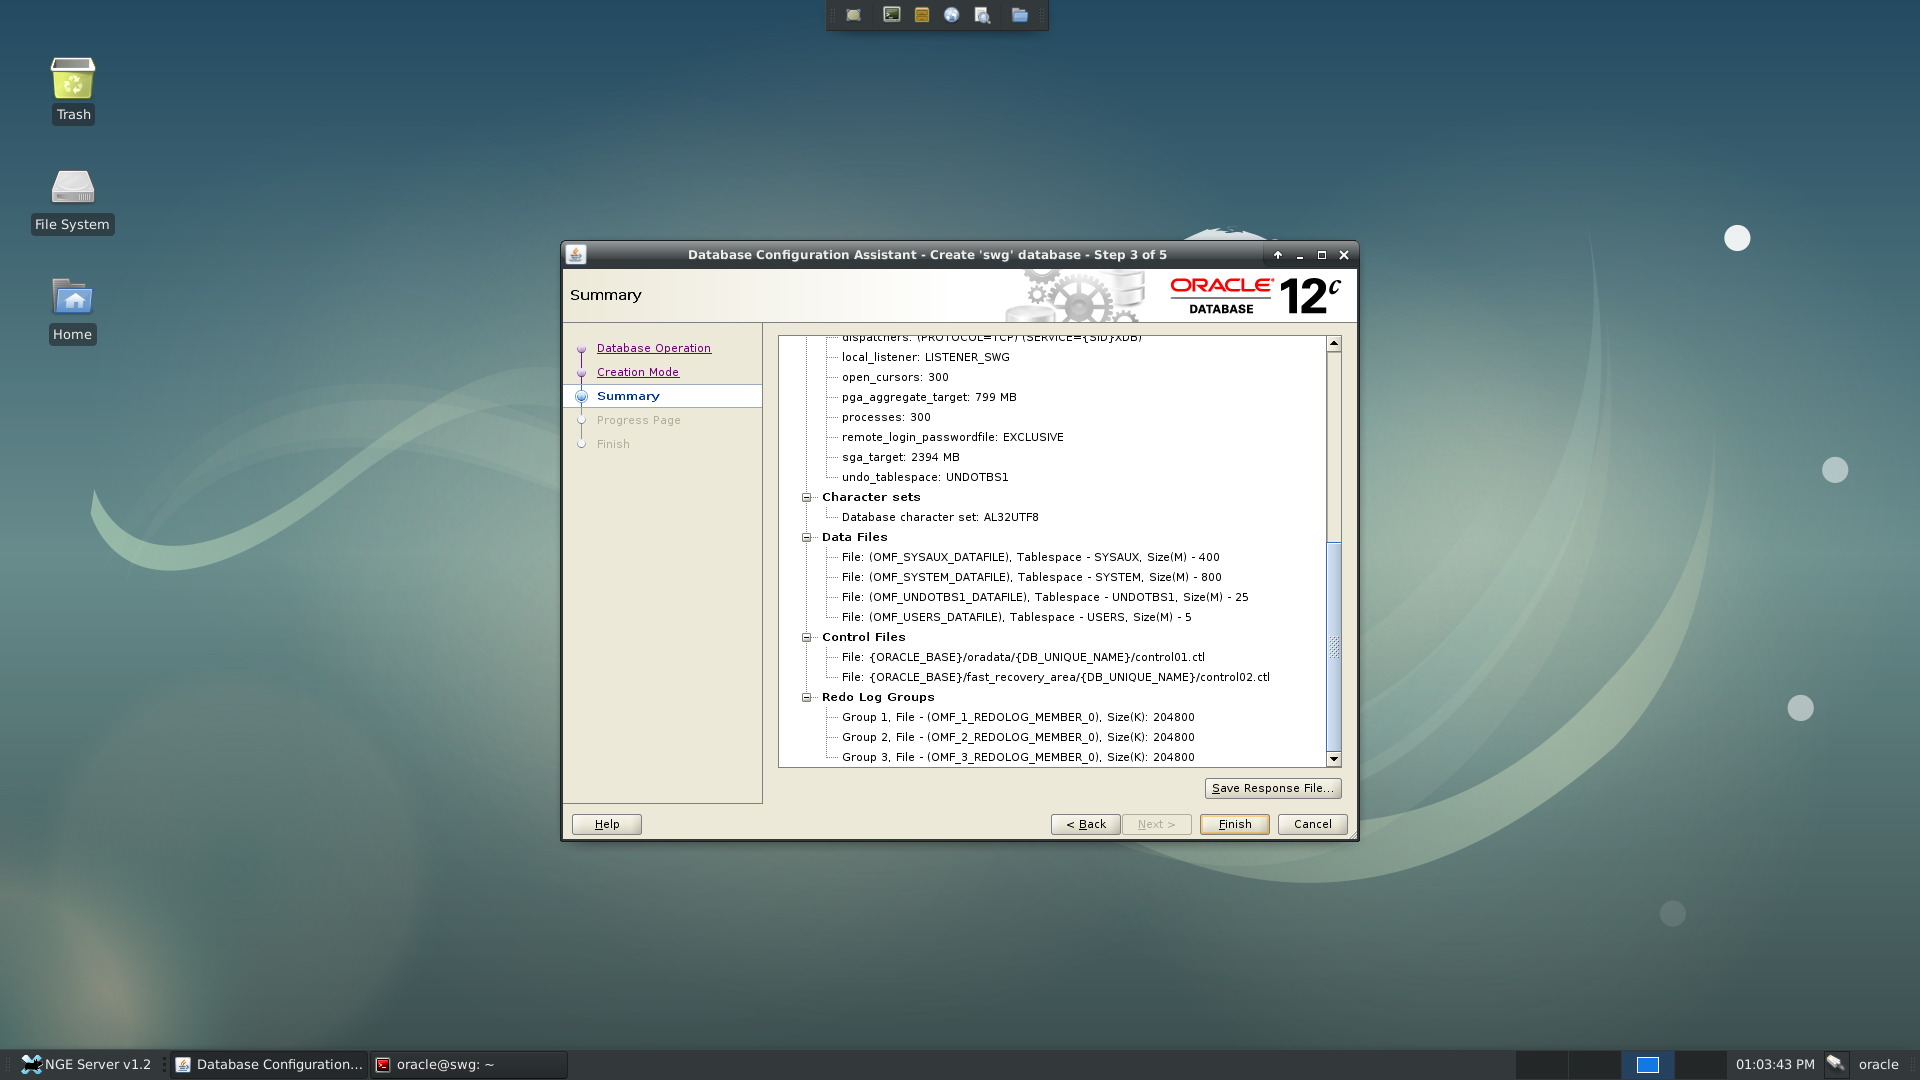The width and height of the screenshot is (1920, 1080).
Task: Open Help for the wizard
Action: [x=607, y=824]
